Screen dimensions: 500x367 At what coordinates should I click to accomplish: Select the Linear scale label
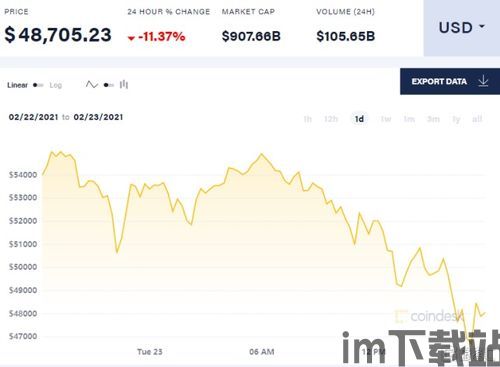coord(17,85)
